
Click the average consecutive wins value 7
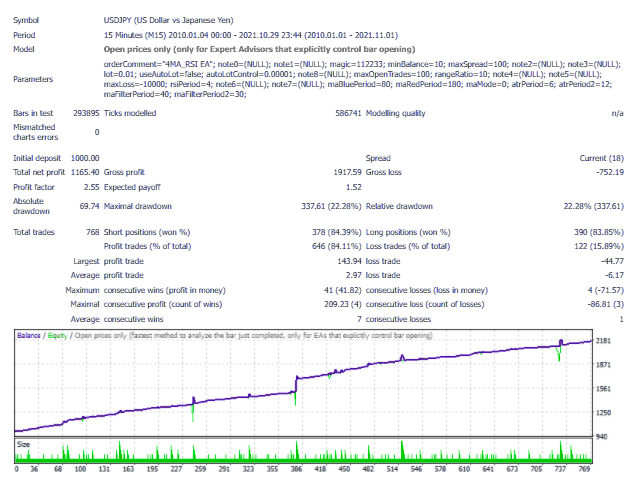pyautogui.click(x=359, y=319)
